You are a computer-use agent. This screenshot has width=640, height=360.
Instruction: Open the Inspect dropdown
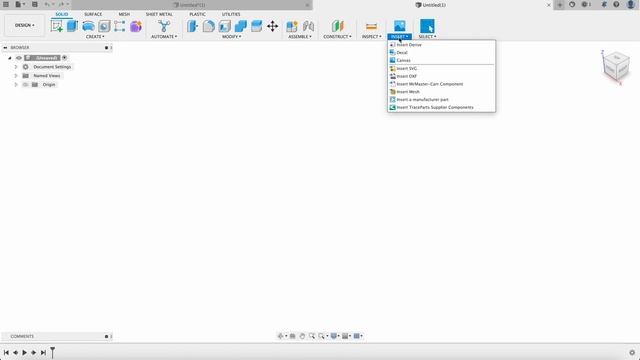371,37
